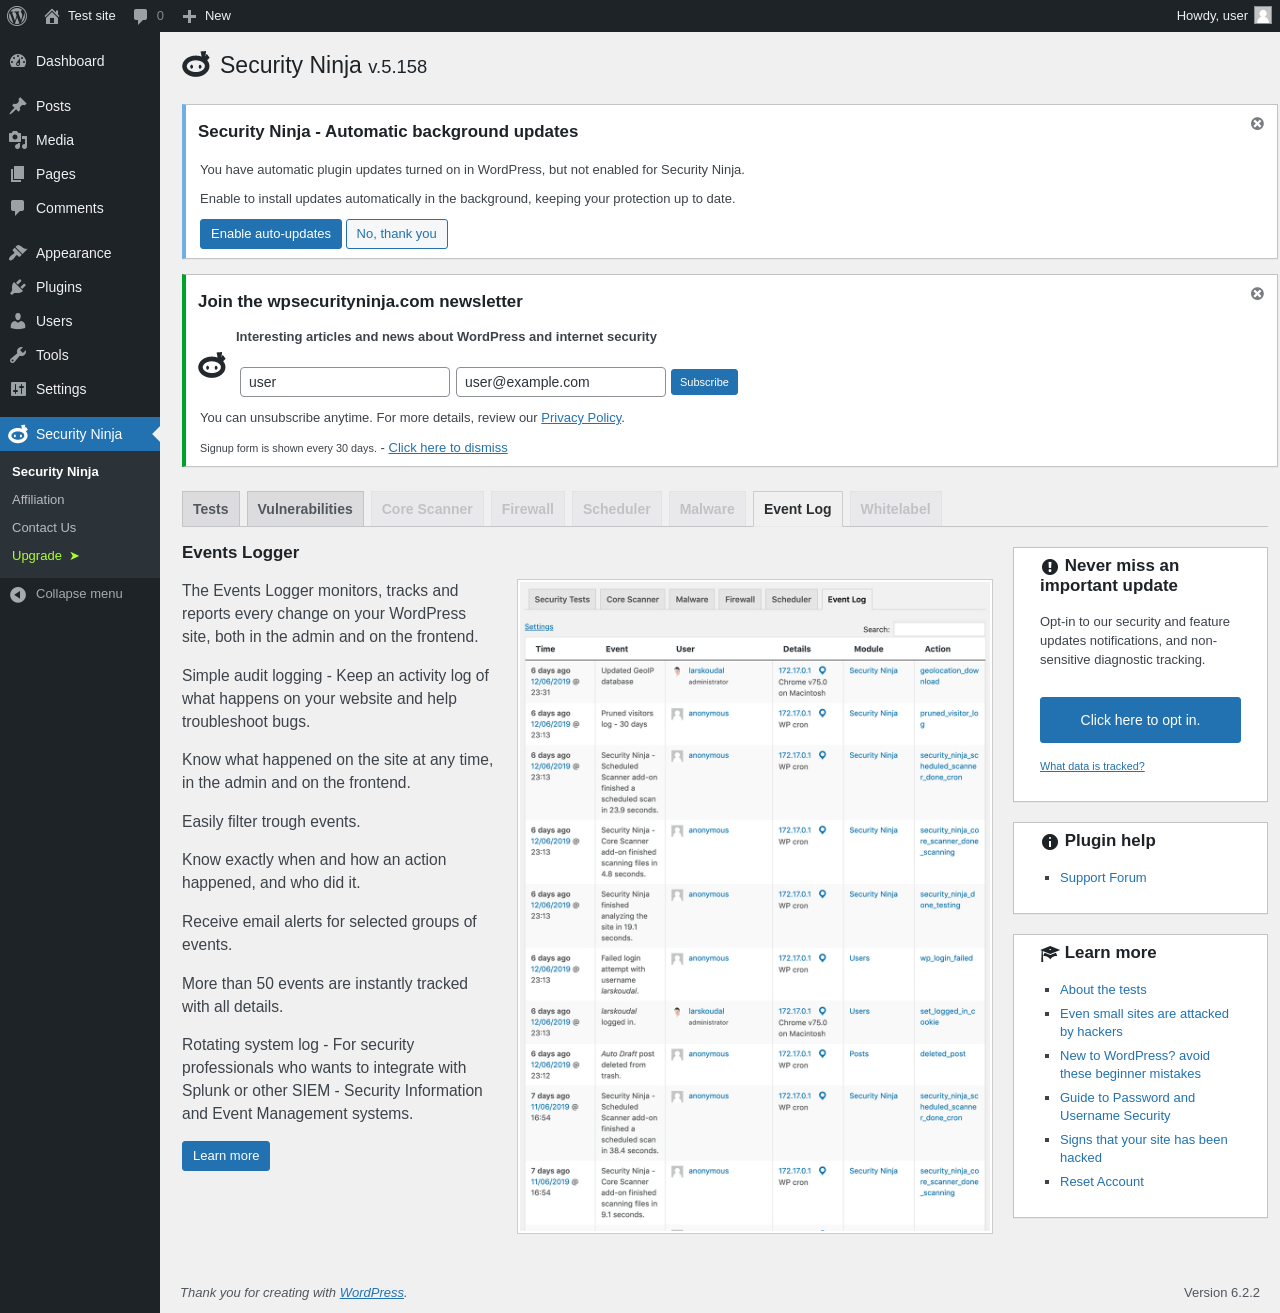This screenshot has width=1280, height=1313.
Task: Open the Whitelabel tab
Action: click(x=896, y=509)
